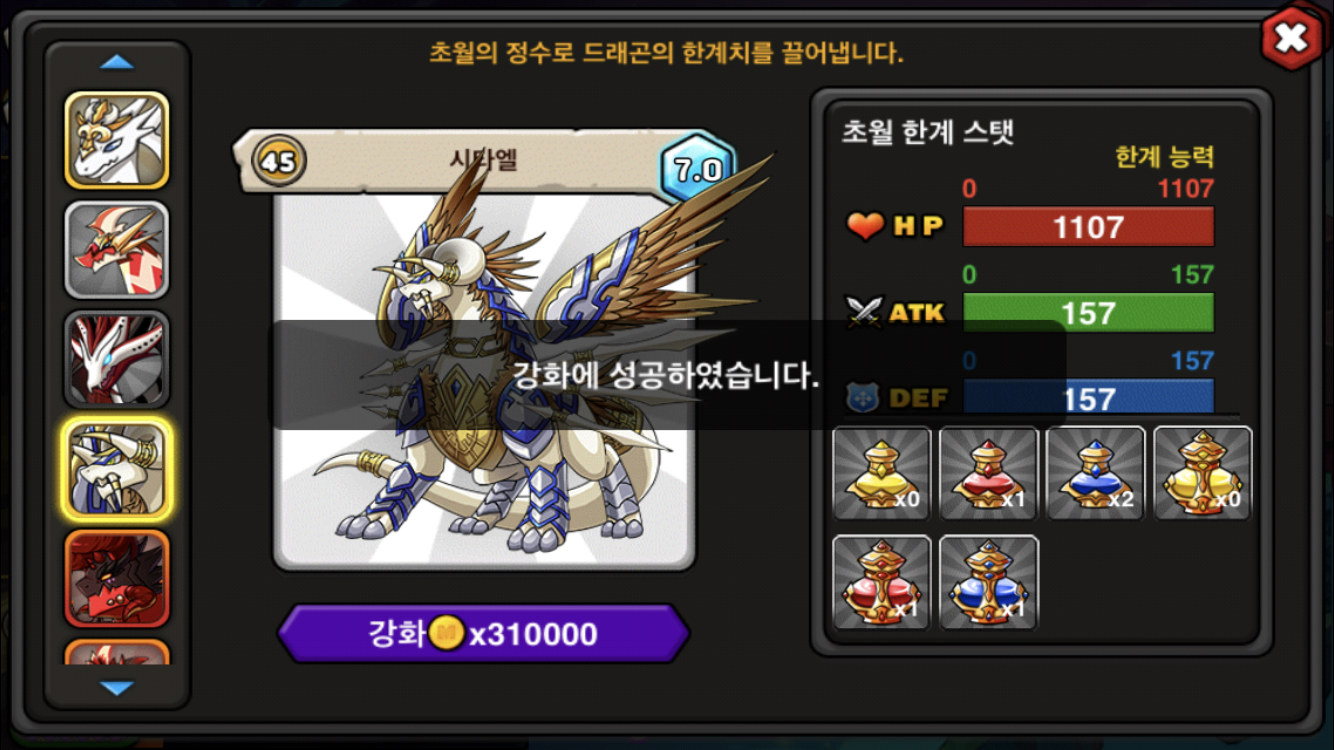Choose the large blue ornate potion x1
Viewport: 1334px width, 750px height.
[x=989, y=583]
